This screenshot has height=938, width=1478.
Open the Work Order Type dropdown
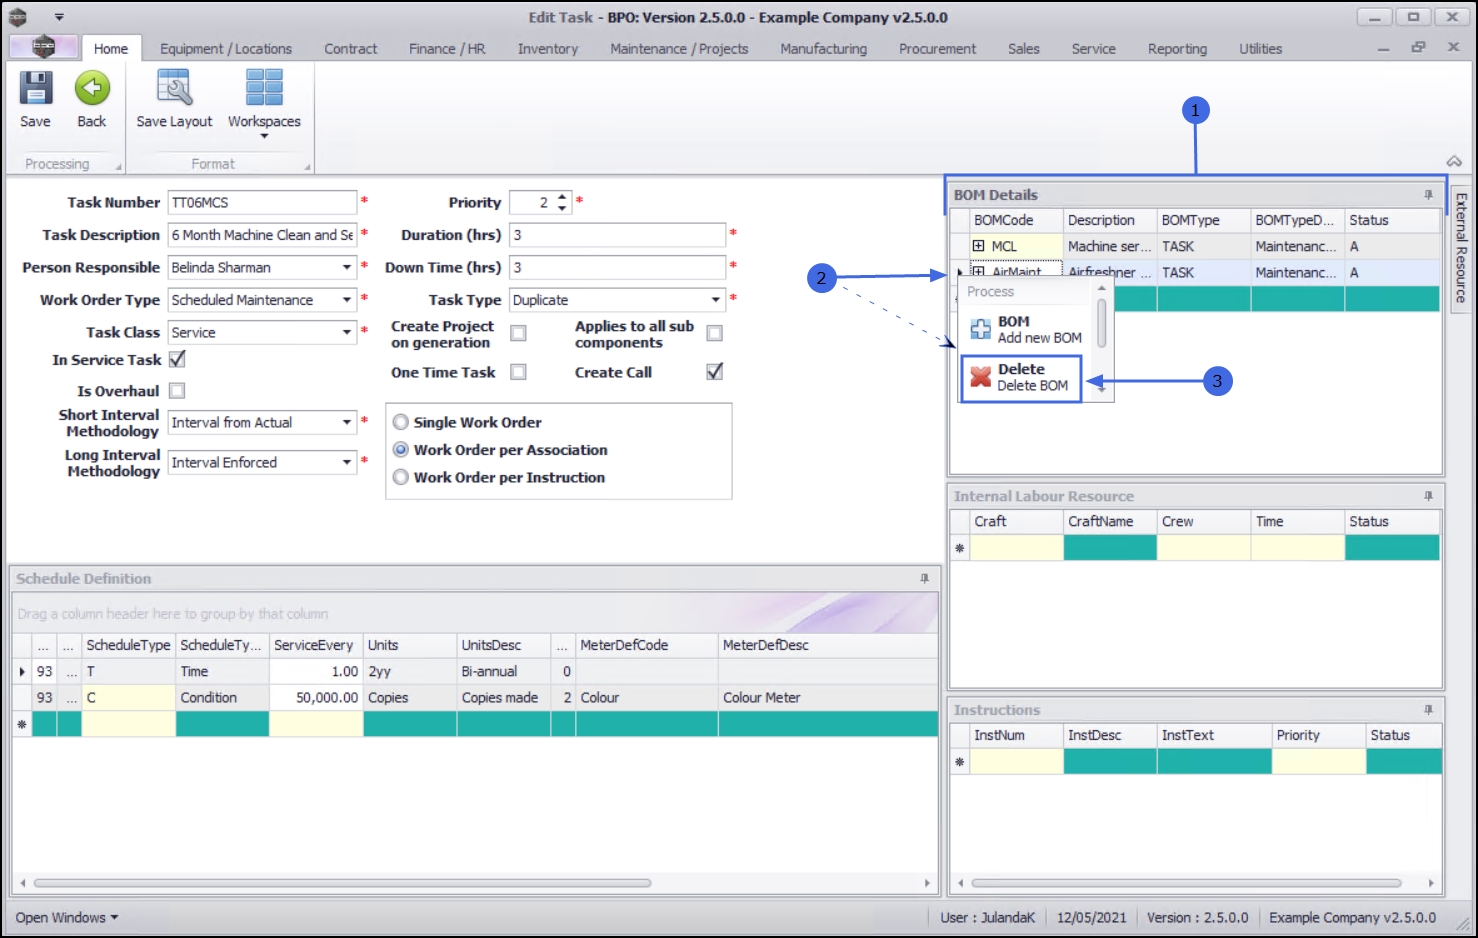pos(347,300)
